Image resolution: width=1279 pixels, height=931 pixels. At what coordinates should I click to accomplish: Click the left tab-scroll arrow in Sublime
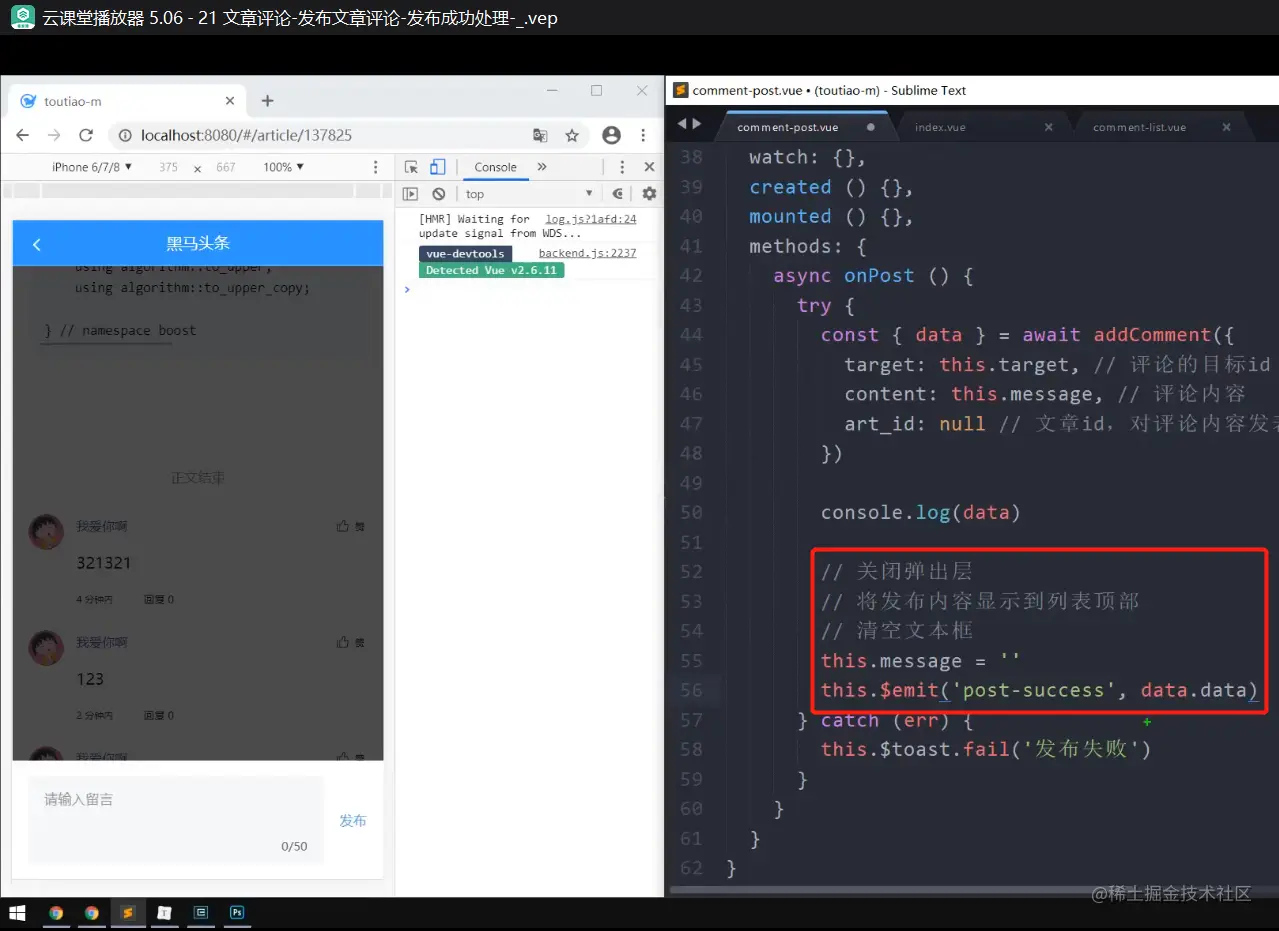[x=683, y=124]
